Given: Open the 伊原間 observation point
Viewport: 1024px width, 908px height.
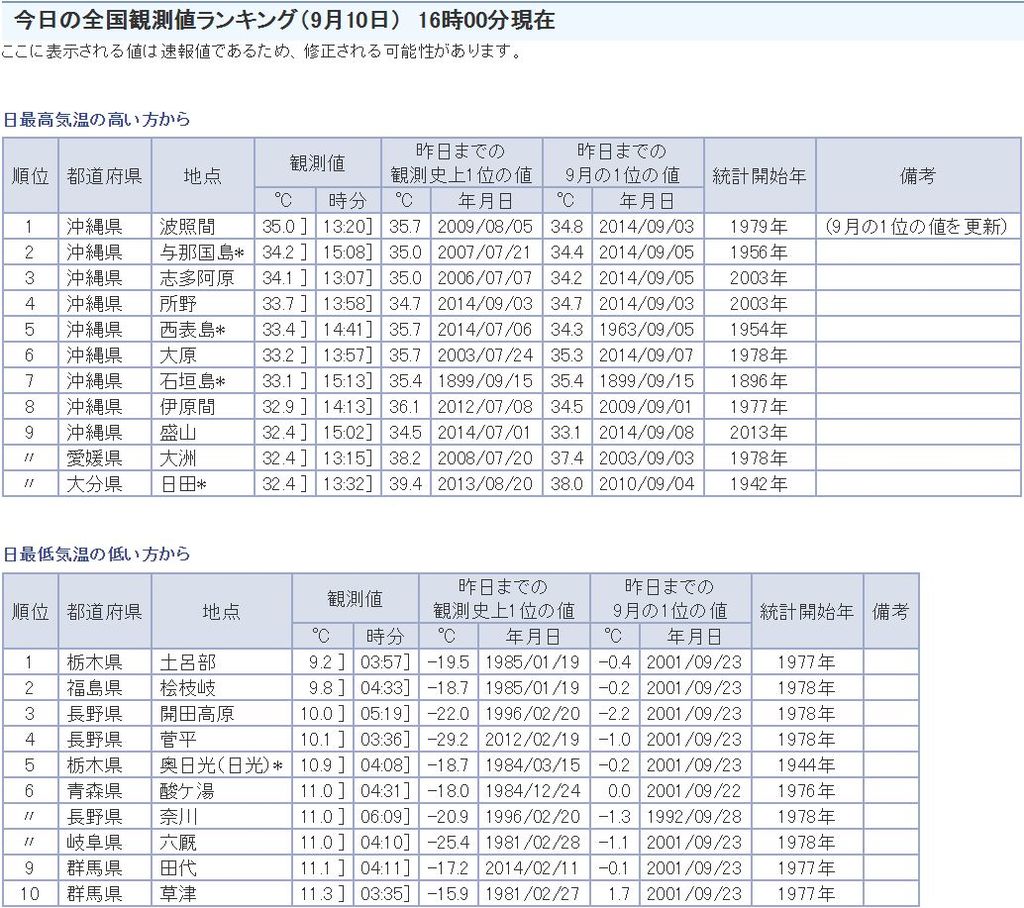Looking at the screenshot, I should click(x=186, y=407).
